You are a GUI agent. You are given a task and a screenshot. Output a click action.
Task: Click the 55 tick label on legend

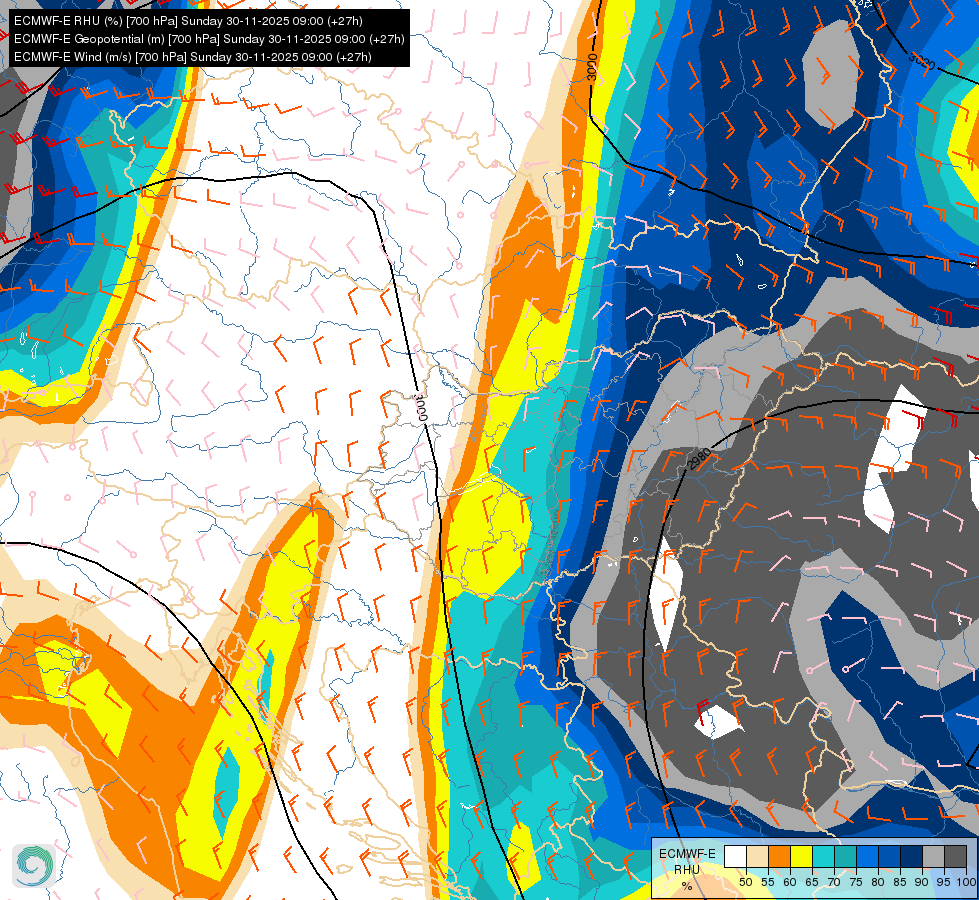(768, 882)
